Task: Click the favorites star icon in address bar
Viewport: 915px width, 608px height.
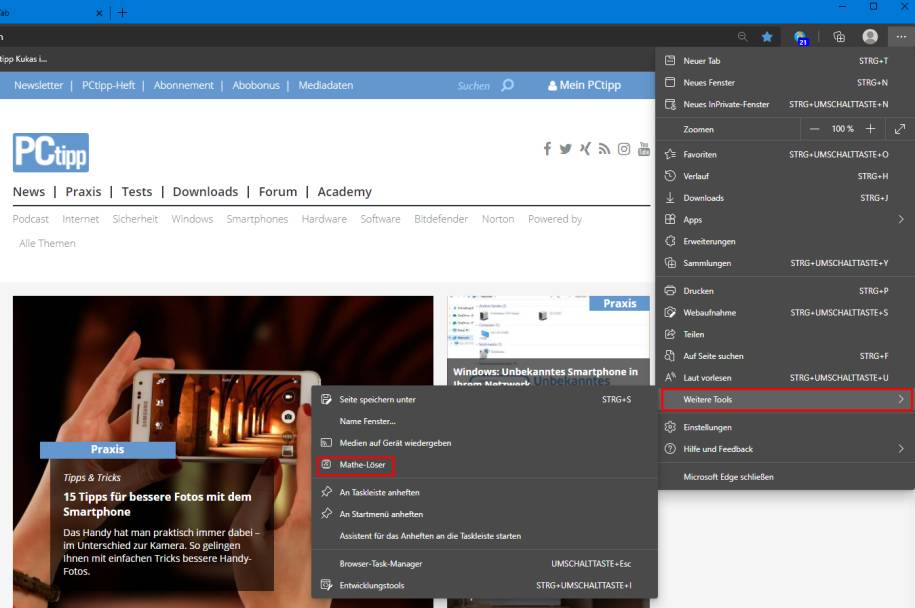Action: (x=767, y=37)
